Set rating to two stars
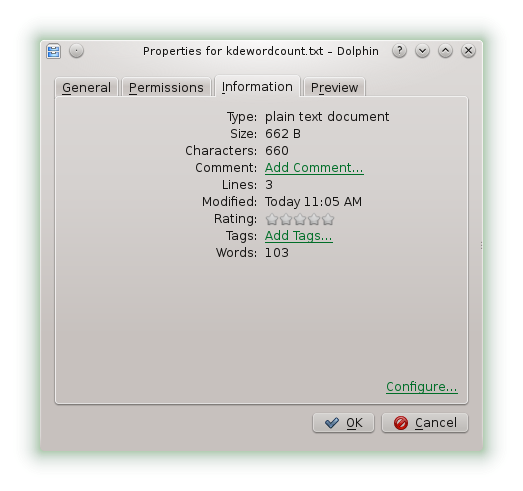The width and height of the screenshot is (523, 491). [x=286, y=219]
